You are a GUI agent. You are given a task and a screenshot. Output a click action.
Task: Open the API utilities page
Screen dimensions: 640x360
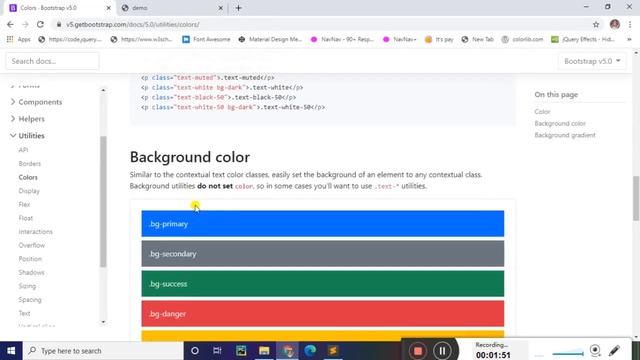23,150
